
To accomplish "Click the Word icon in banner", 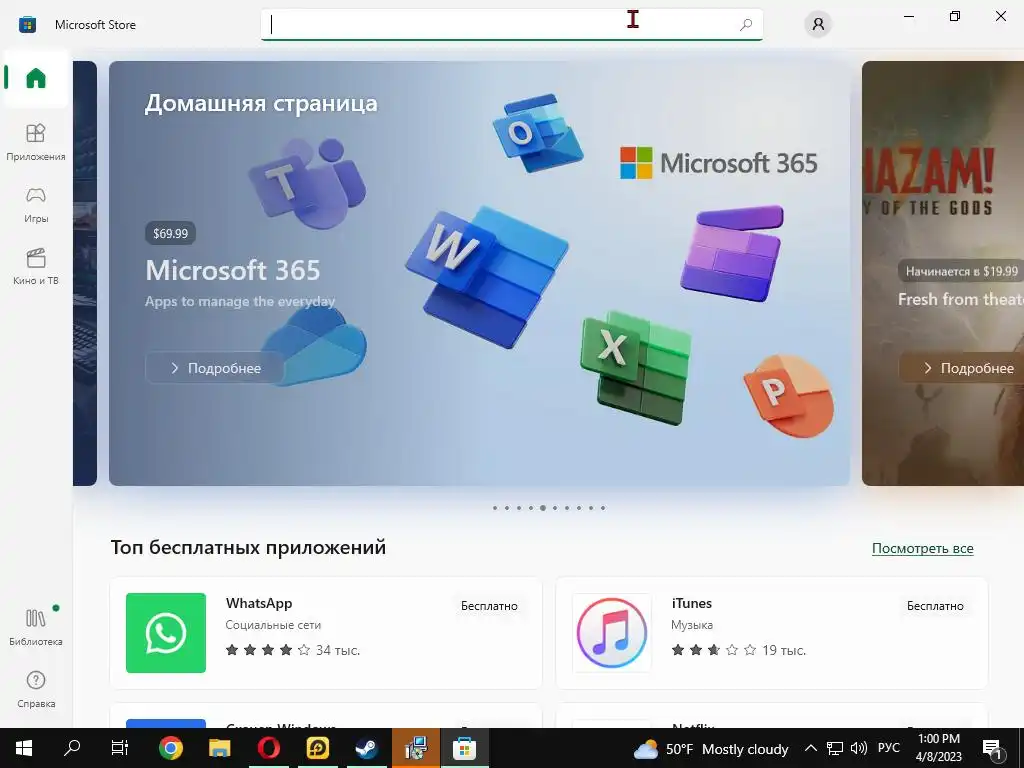I will 487,277.
